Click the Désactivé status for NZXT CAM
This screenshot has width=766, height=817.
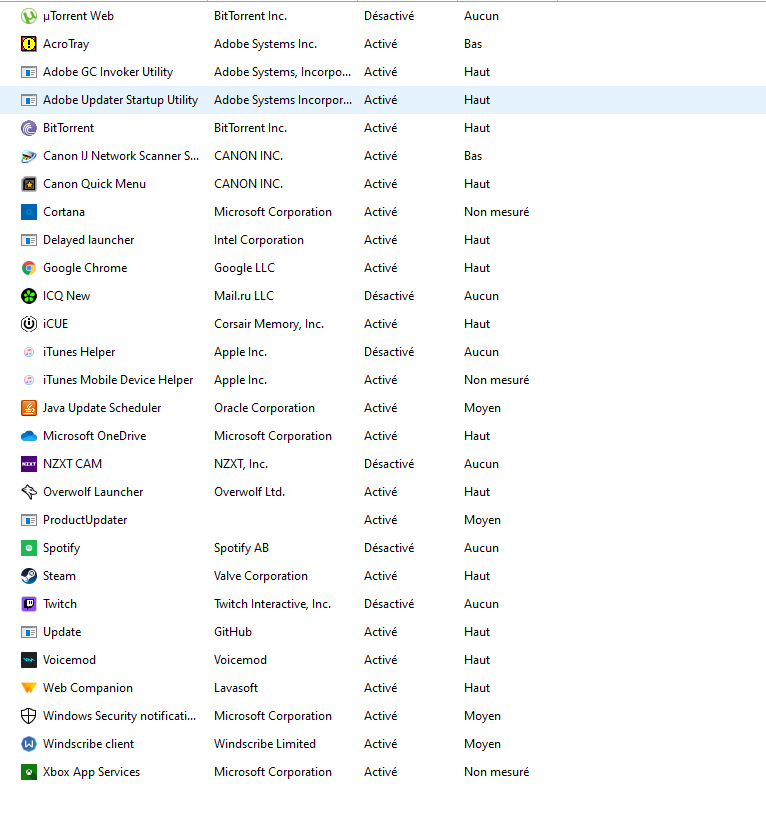pyautogui.click(x=389, y=464)
